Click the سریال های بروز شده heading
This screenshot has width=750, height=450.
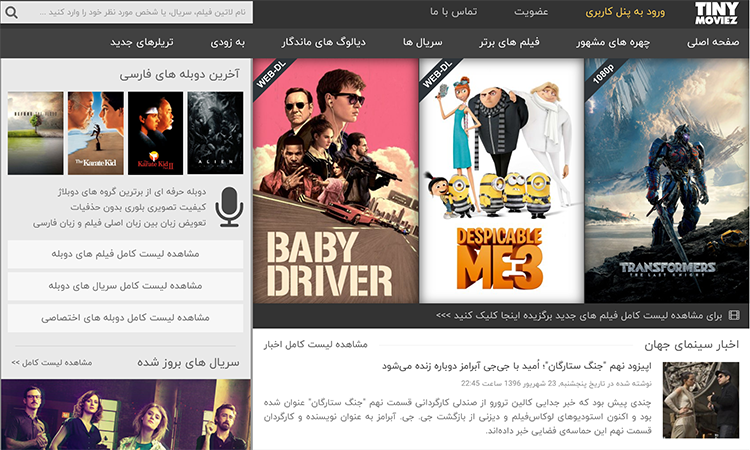click(x=188, y=362)
